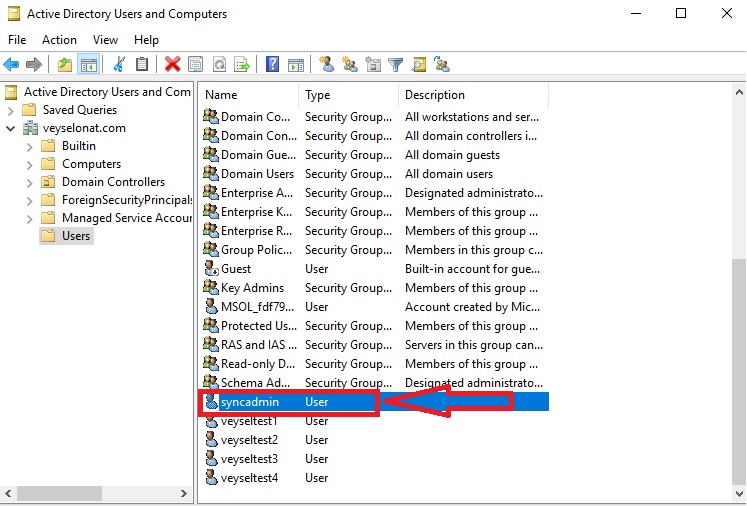This screenshot has width=747, height=506.
Task: Click the Export List toolbar icon
Action: (242, 64)
